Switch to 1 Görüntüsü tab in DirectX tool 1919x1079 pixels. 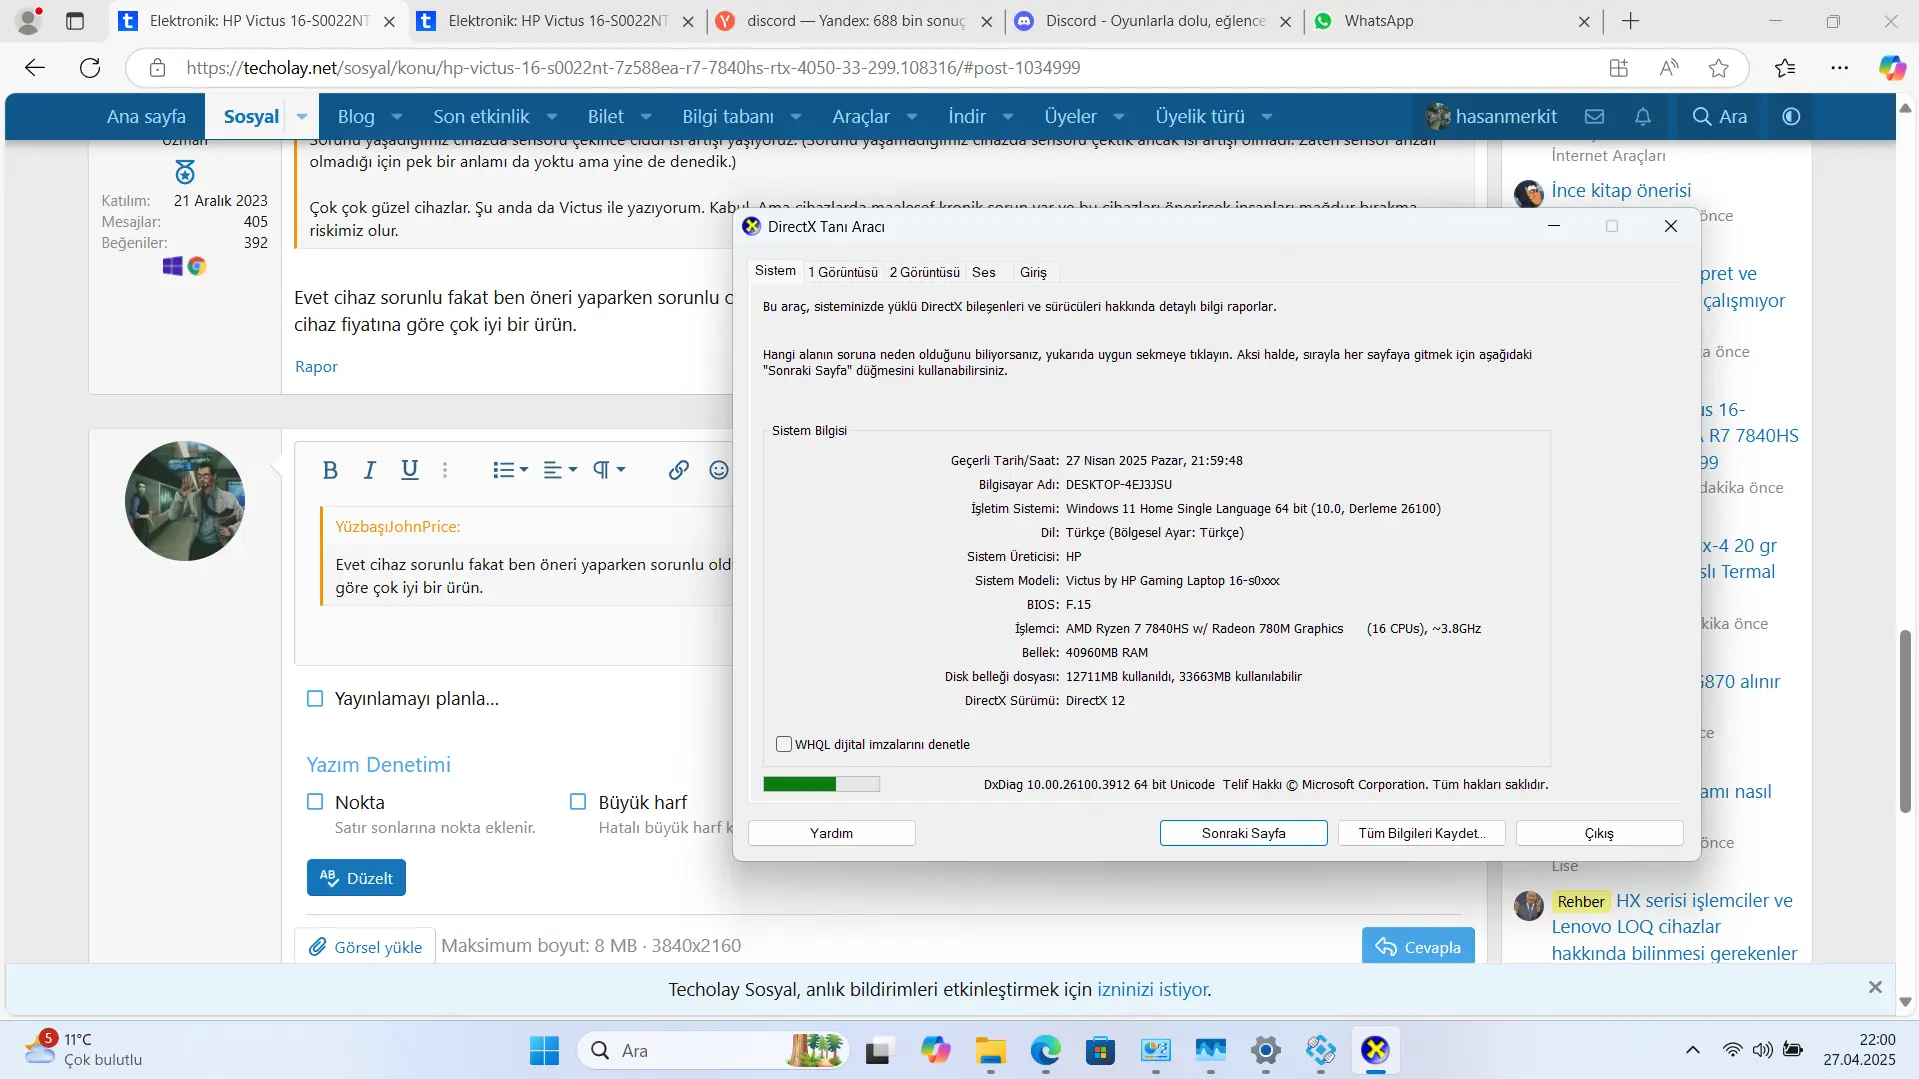click(843, 272)
